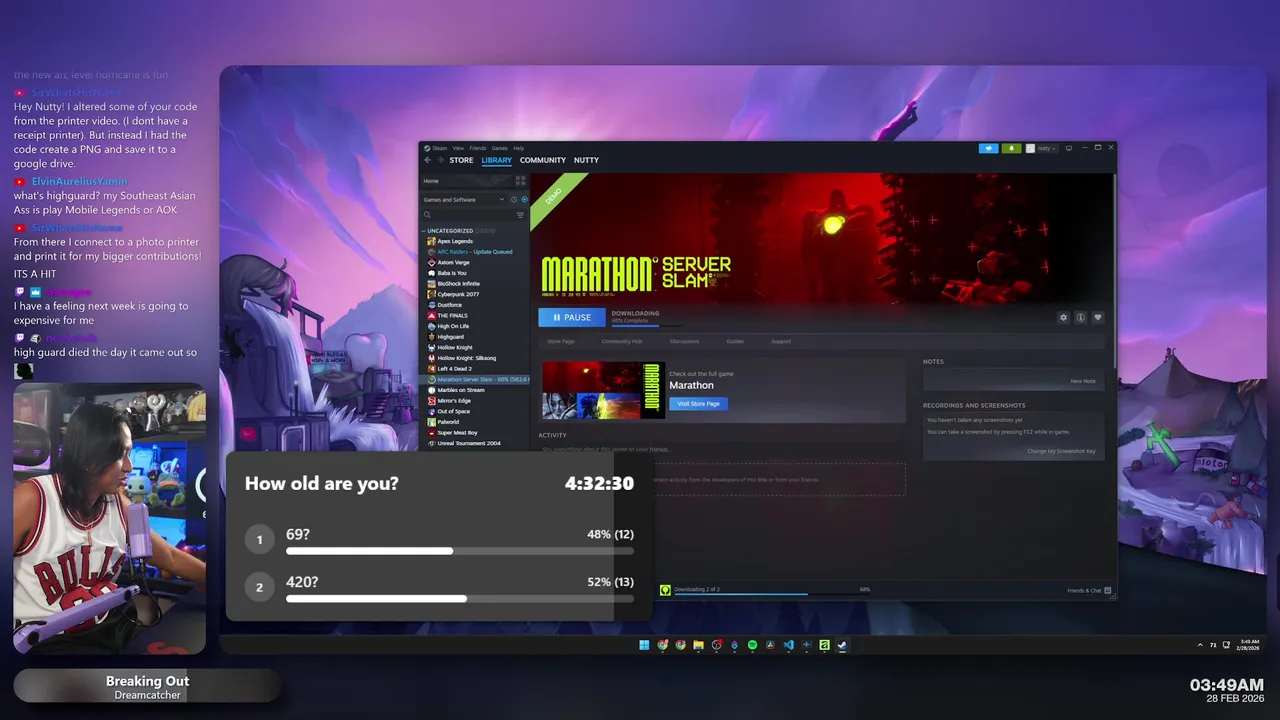The image size is (1280, 720).
Task: Go back with Steam's back arrow
Action: click(427, 160)
